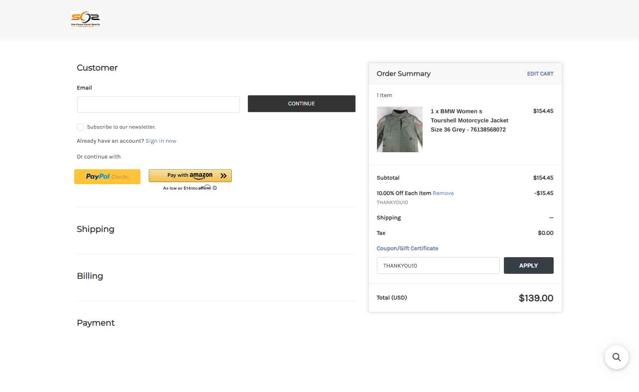Click the Affirm 'As low as' text

[187, 188]
